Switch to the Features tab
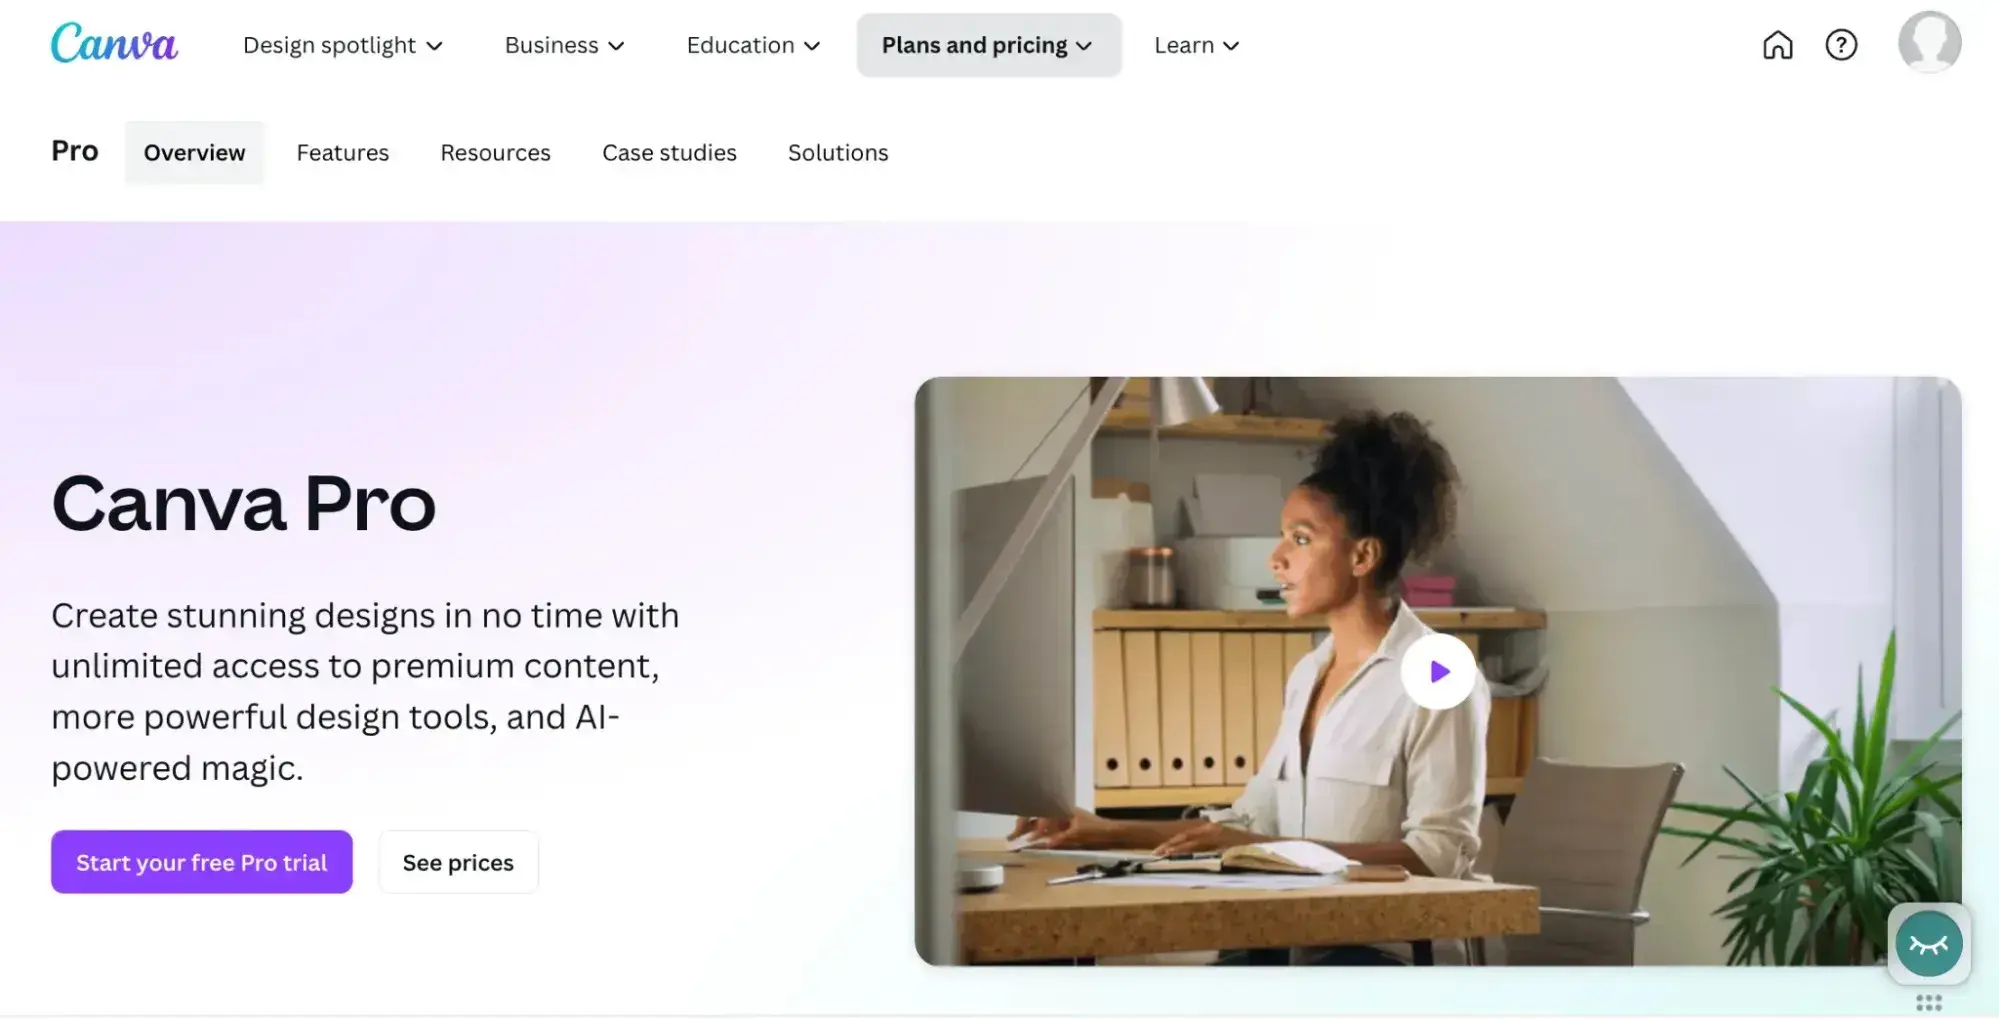Image resolution: width=1999 pixels, height=1019 pixels. [343, 152]
